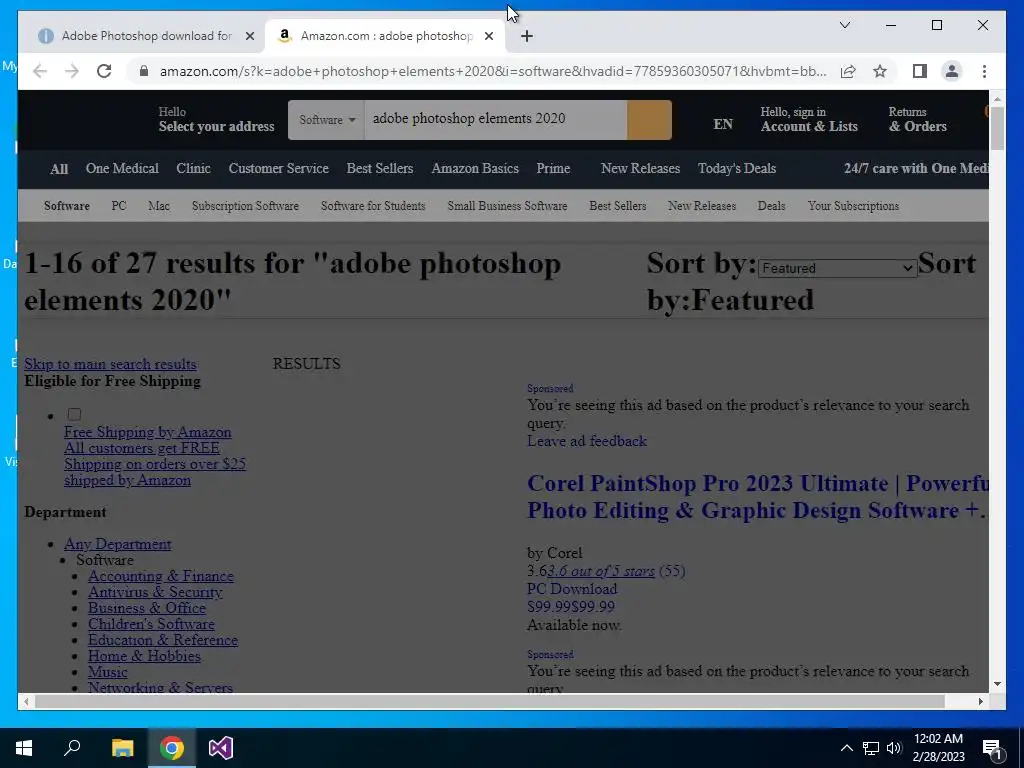Image resolution: width=1024 pixels, height=768 pixels.
Task: Open Prime in the nav bar
Action: point(553,168)
